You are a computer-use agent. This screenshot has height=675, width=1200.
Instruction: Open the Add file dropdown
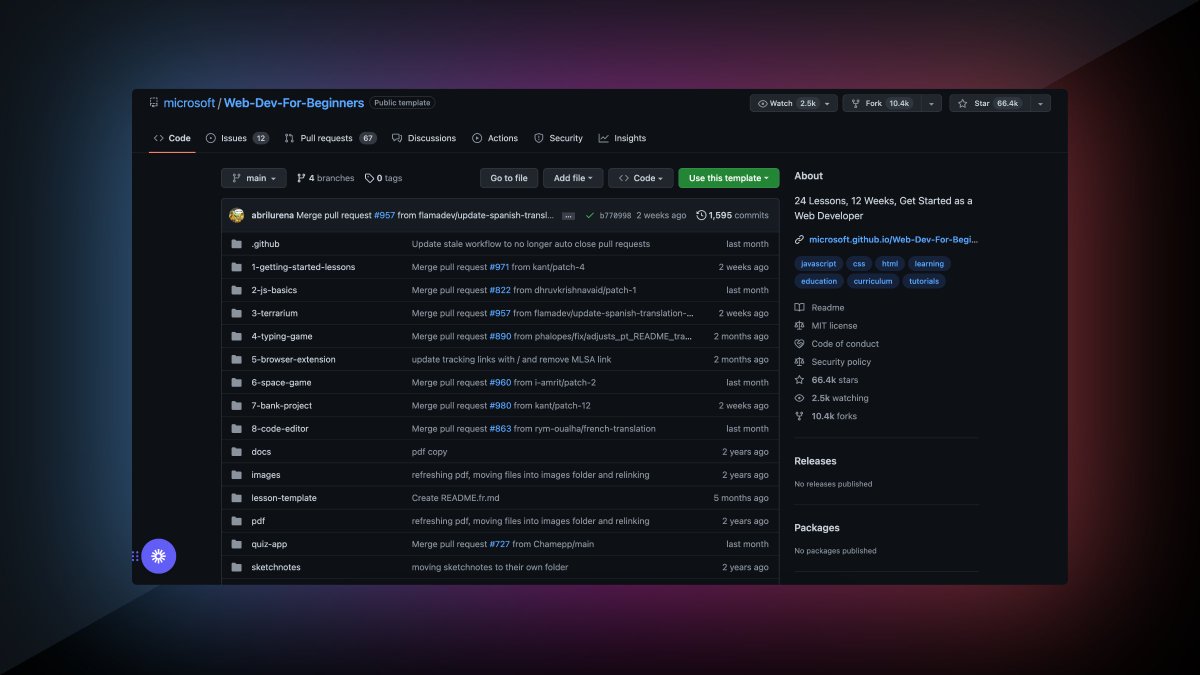(572, 177)
